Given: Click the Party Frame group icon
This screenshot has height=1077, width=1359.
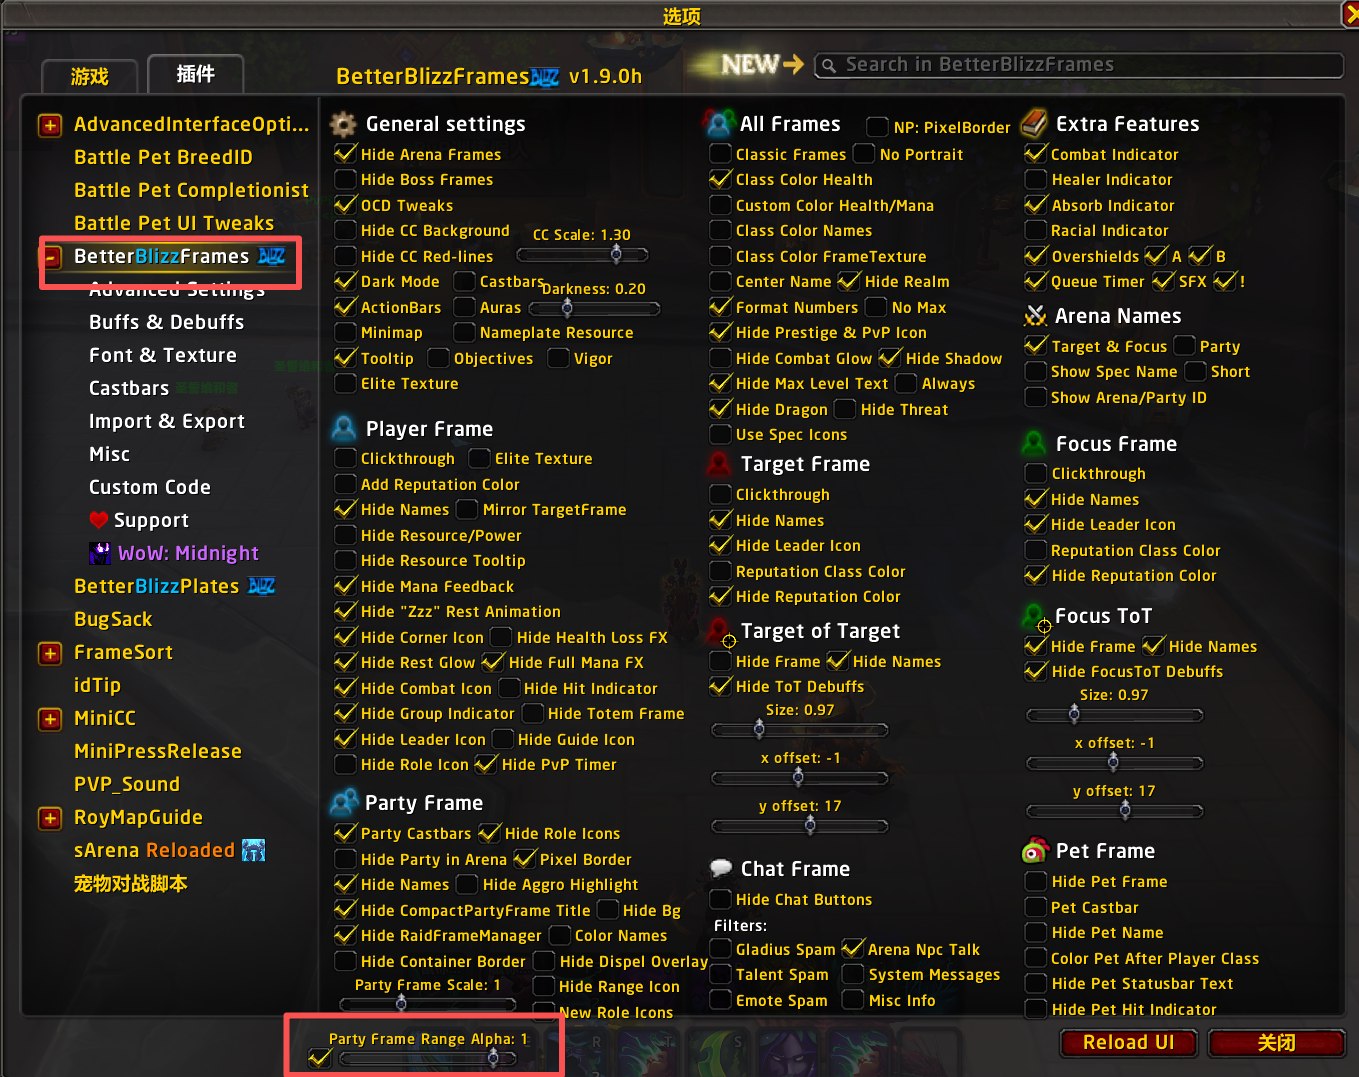Looking at the screenshot, I should (x=344, y=802).
